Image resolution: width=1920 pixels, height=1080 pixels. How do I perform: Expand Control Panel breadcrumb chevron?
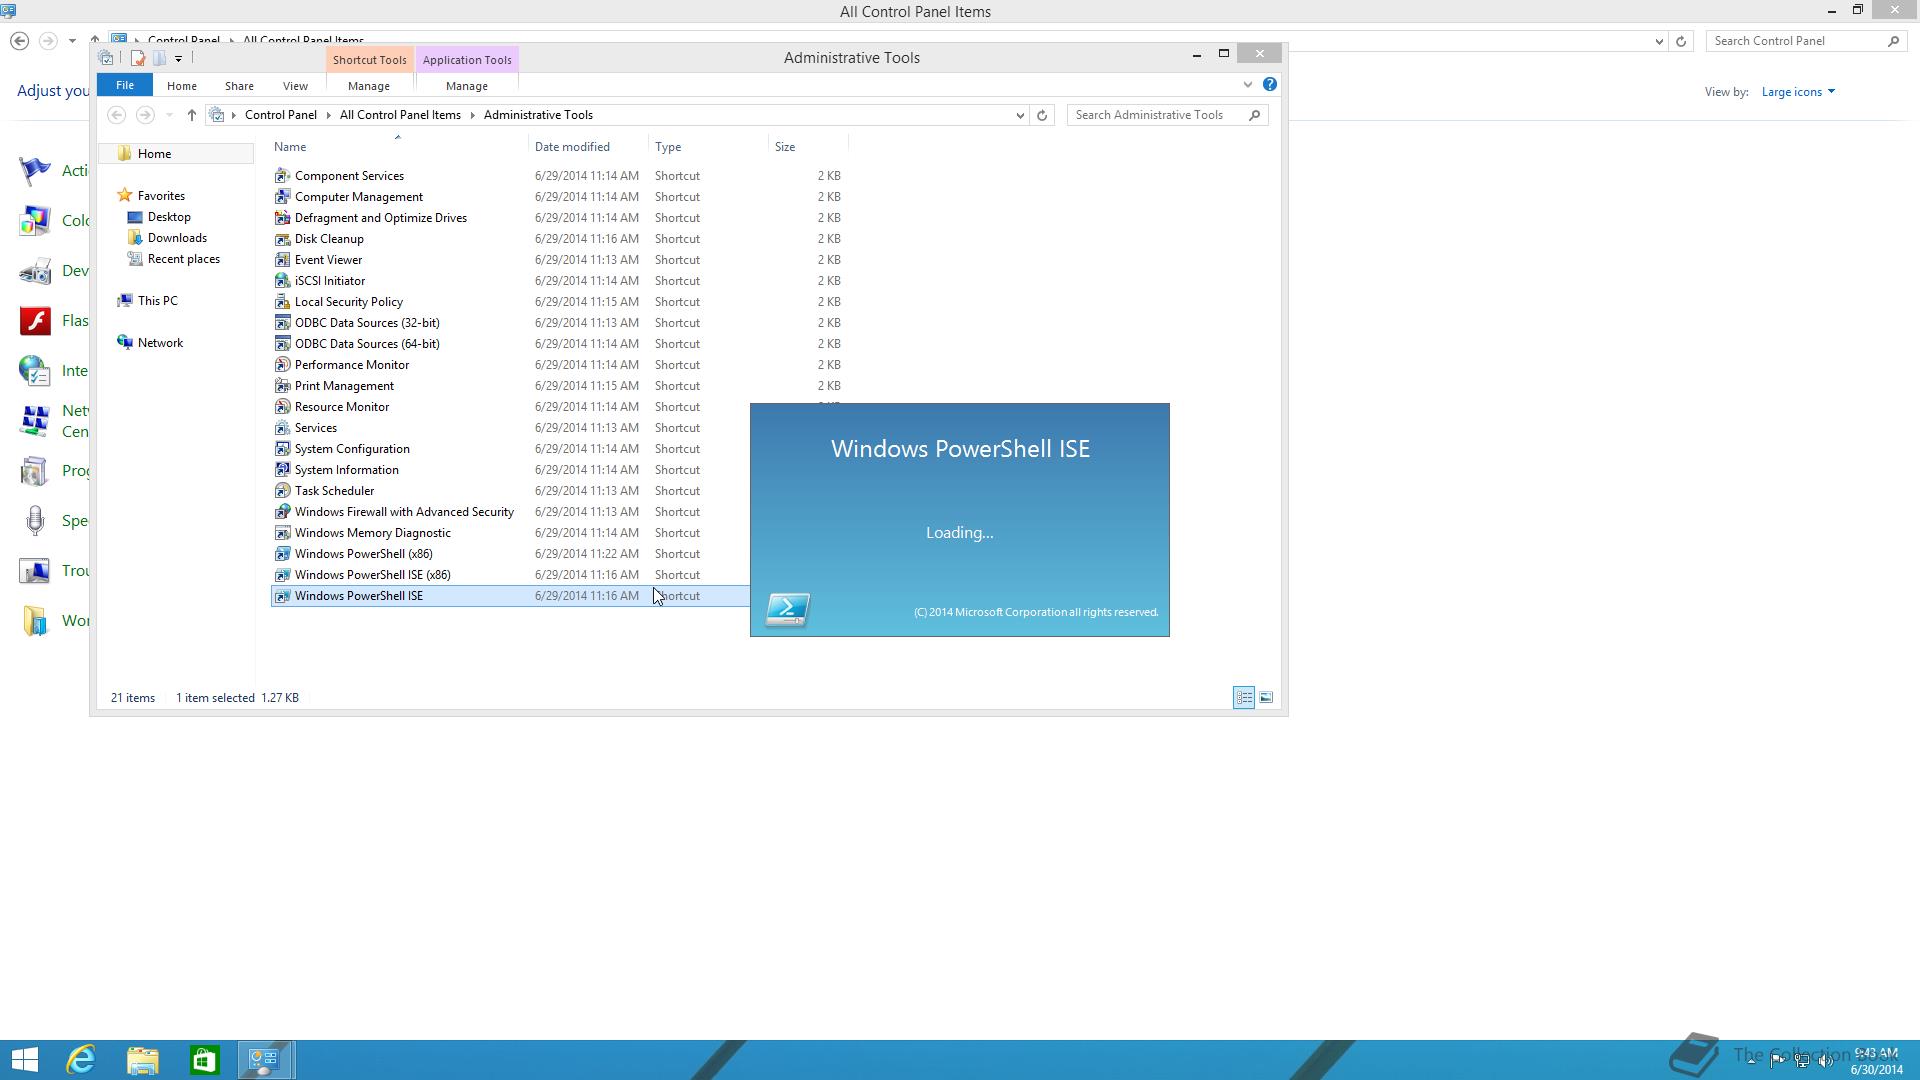328,115
